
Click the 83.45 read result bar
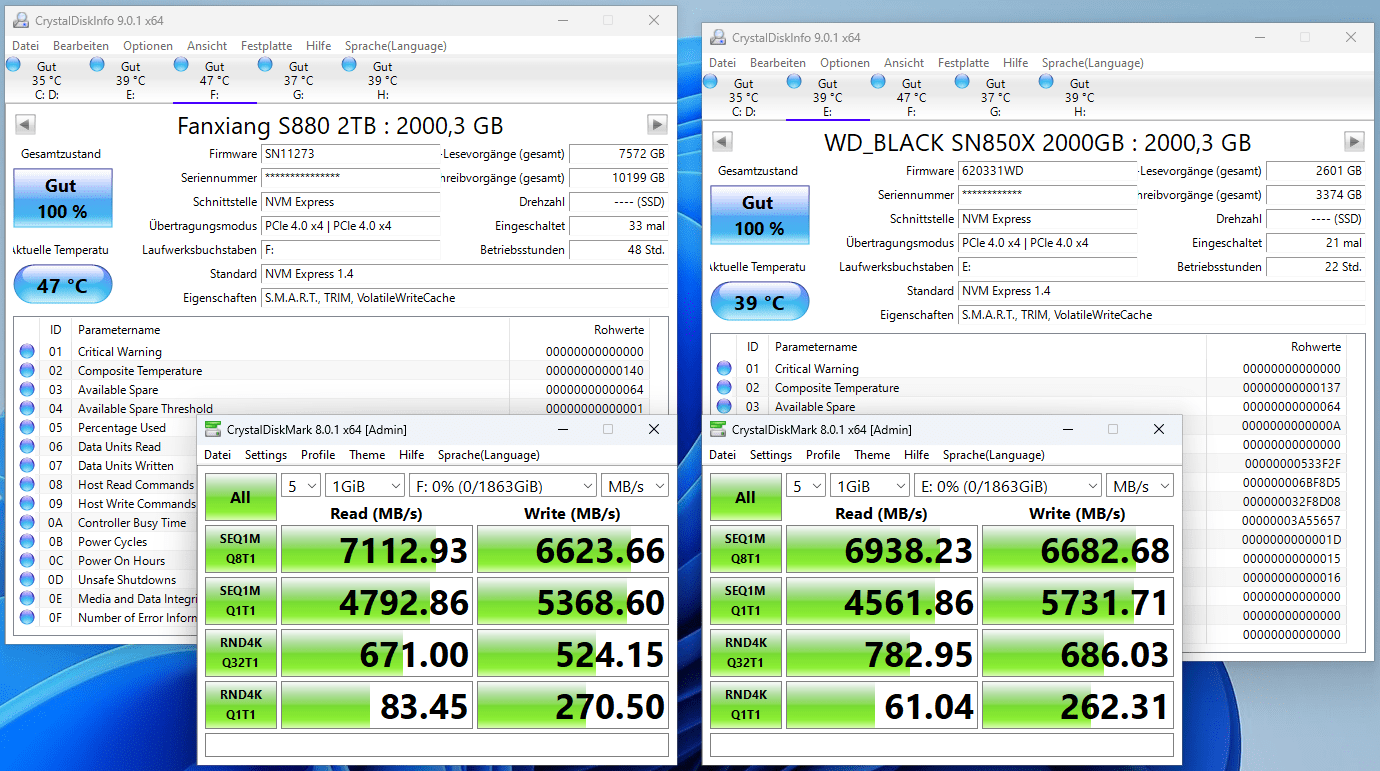click(377, 706)
